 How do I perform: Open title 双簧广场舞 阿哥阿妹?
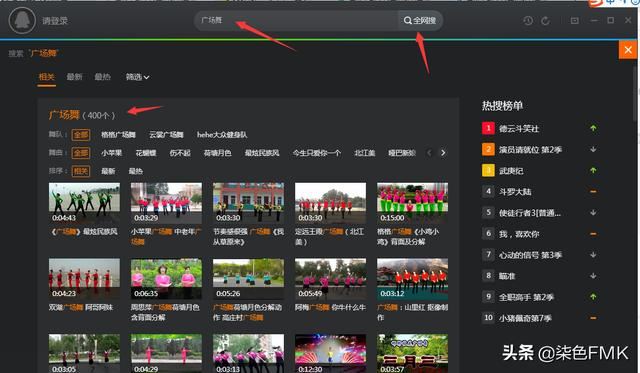click(81, 307)
